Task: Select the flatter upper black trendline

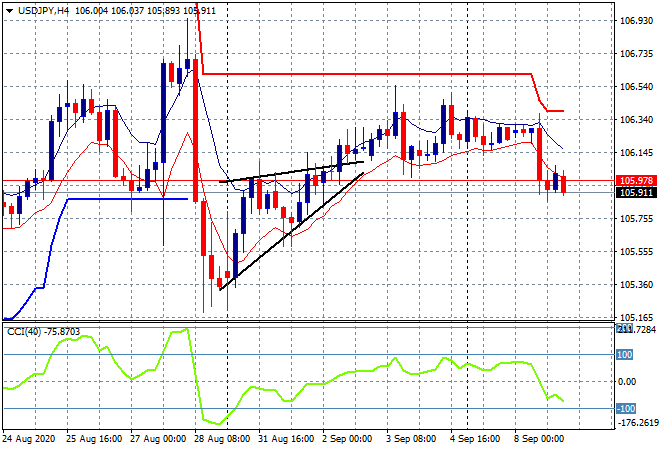Action: [x=292, y=172]
